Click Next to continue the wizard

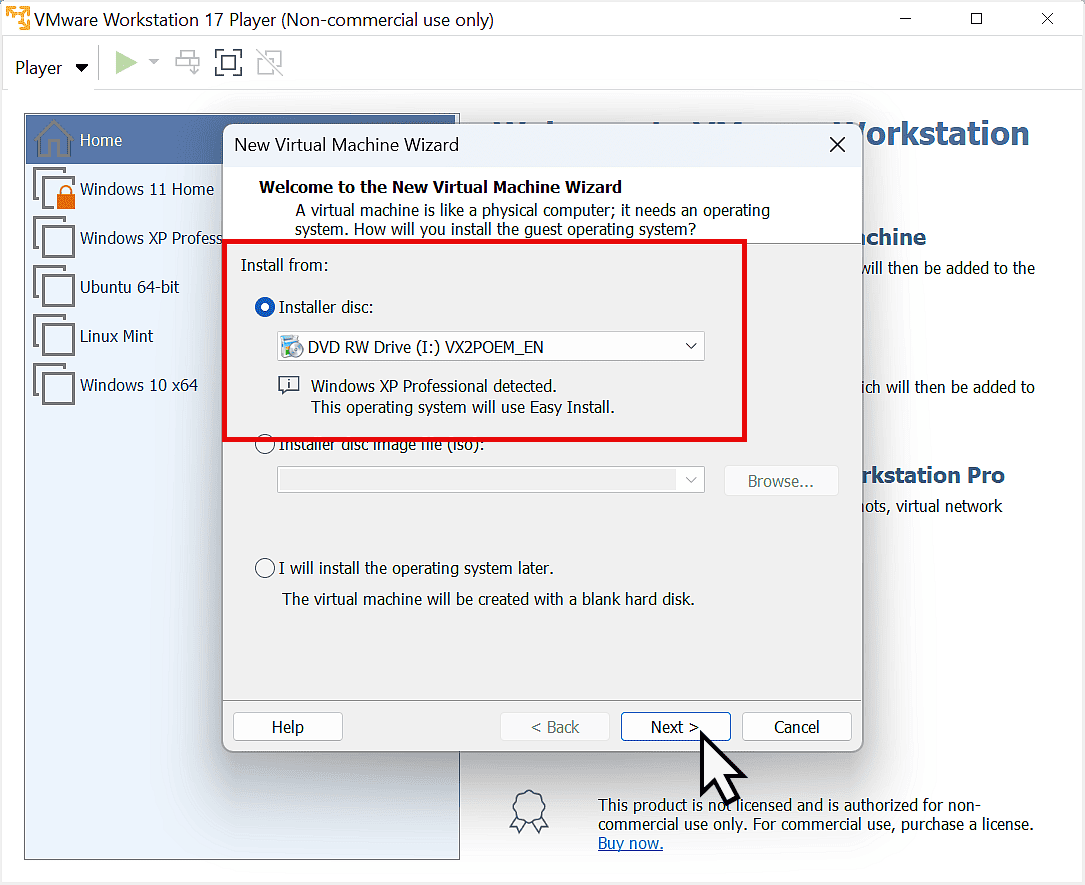pos(675,726)
